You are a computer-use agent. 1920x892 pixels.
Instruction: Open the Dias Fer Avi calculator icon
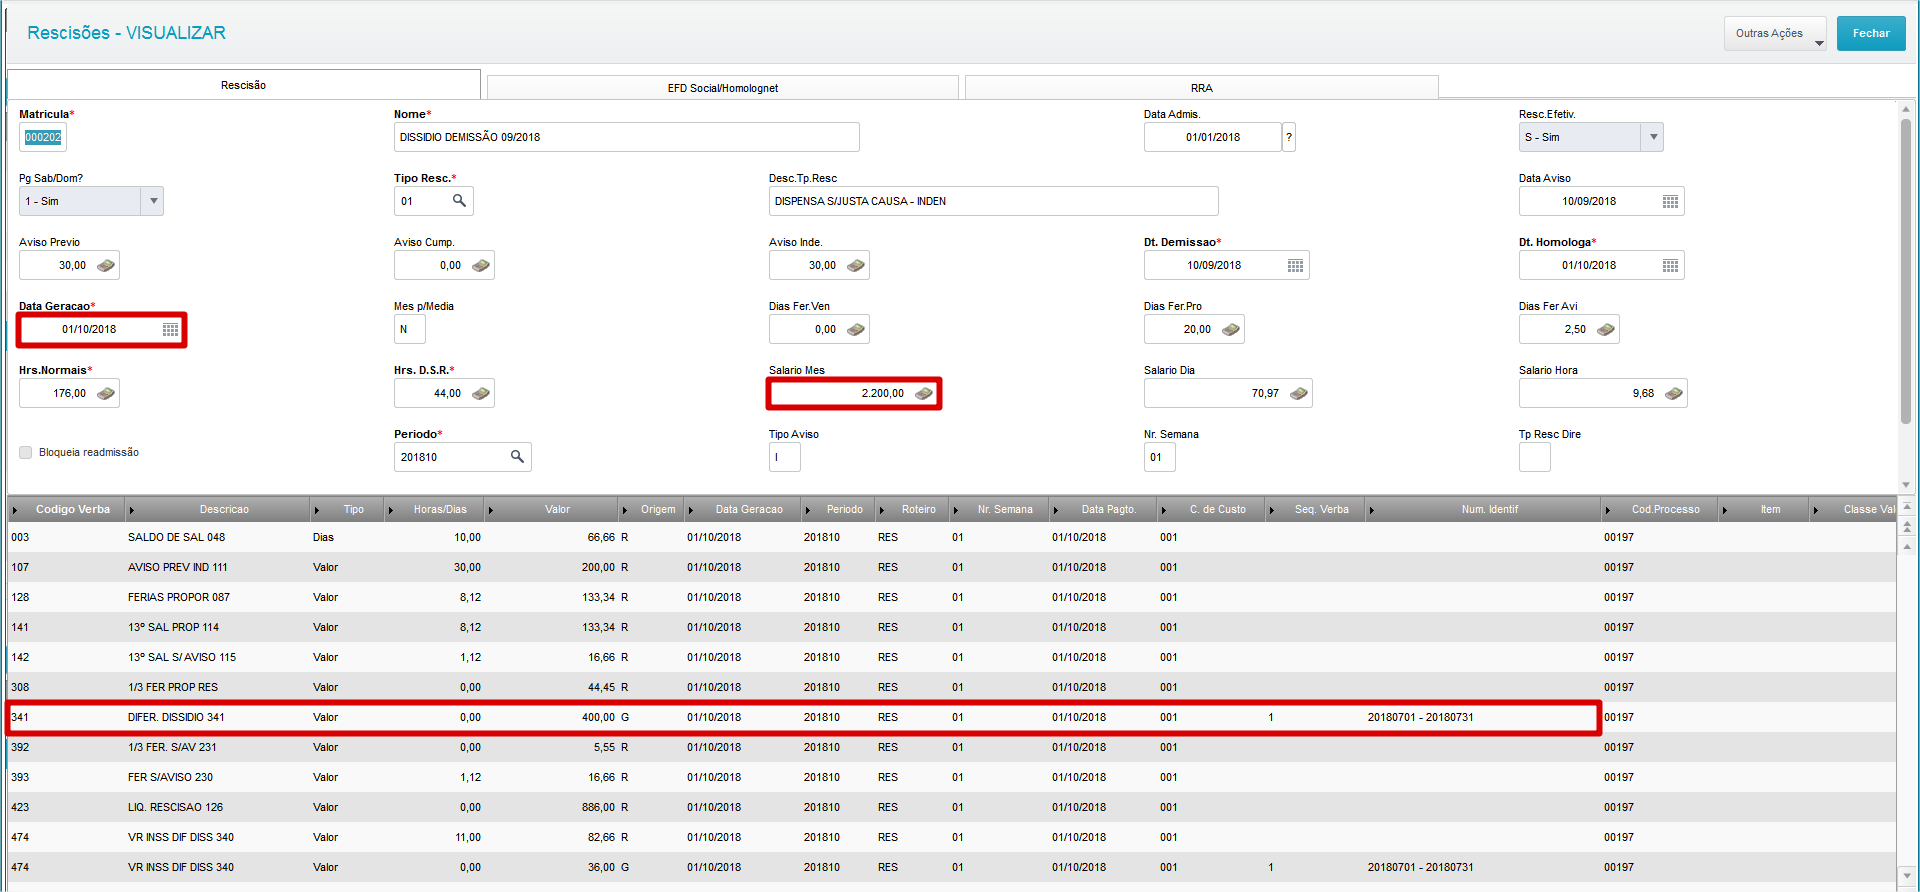pos(1606,330)
